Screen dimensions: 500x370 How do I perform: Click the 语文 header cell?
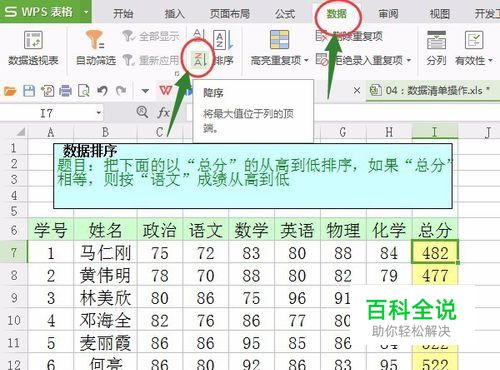206,230
